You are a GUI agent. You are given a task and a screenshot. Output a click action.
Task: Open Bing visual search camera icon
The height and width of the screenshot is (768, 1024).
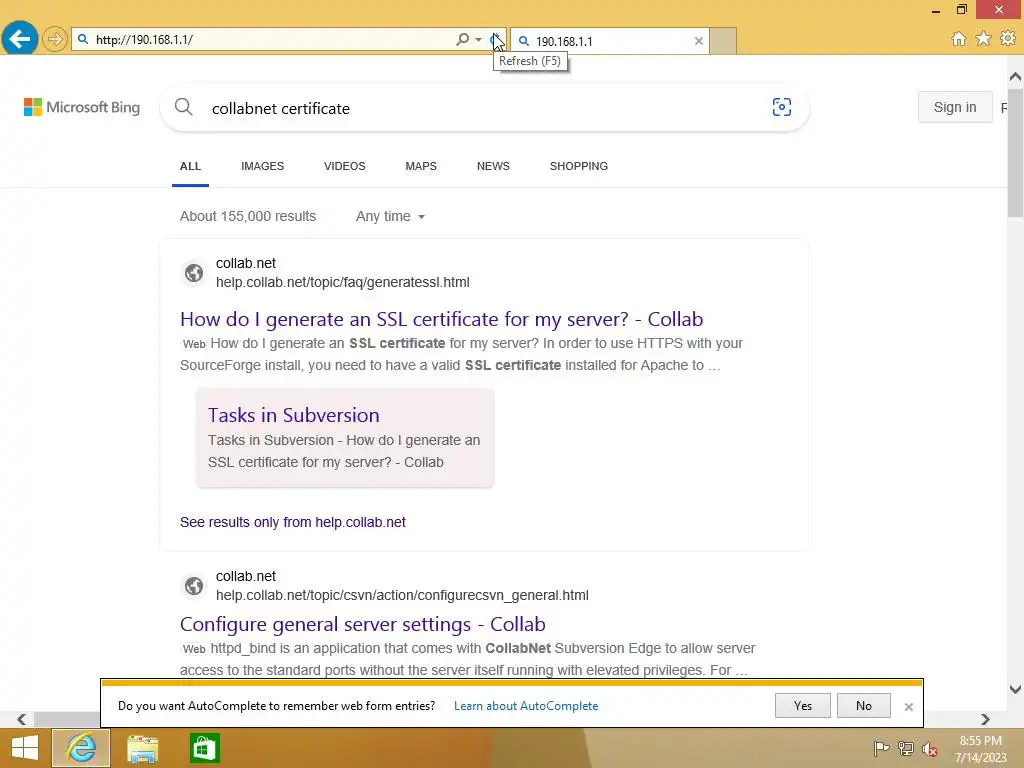[782, 107]
